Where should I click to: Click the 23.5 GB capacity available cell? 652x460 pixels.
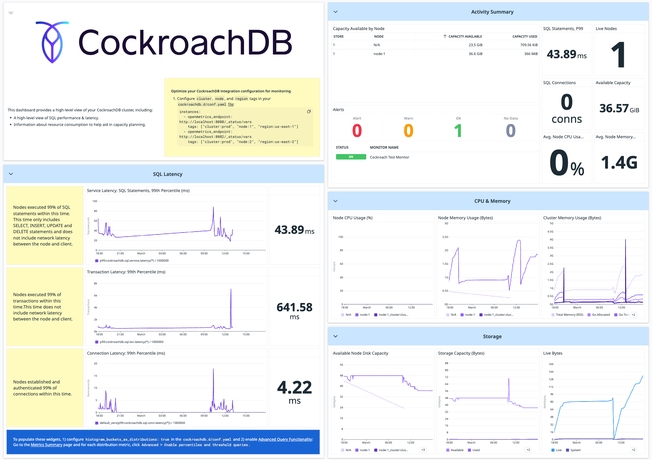click(475, 45)
